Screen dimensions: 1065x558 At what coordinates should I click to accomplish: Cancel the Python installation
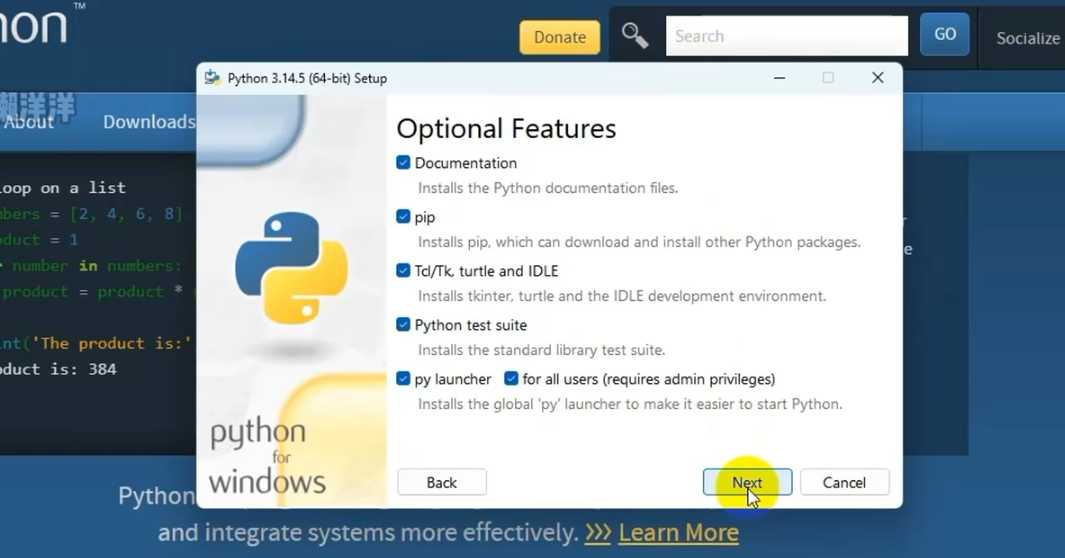pos(844,482)
